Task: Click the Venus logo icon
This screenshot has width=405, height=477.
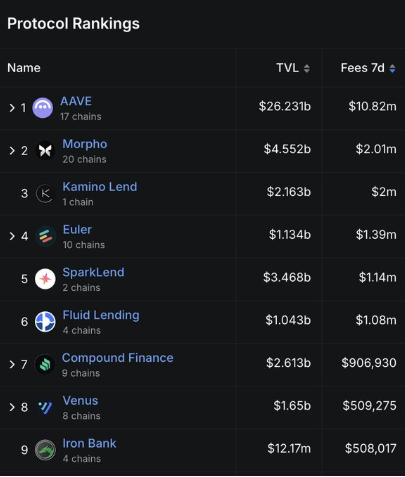Action: point(45,407)
